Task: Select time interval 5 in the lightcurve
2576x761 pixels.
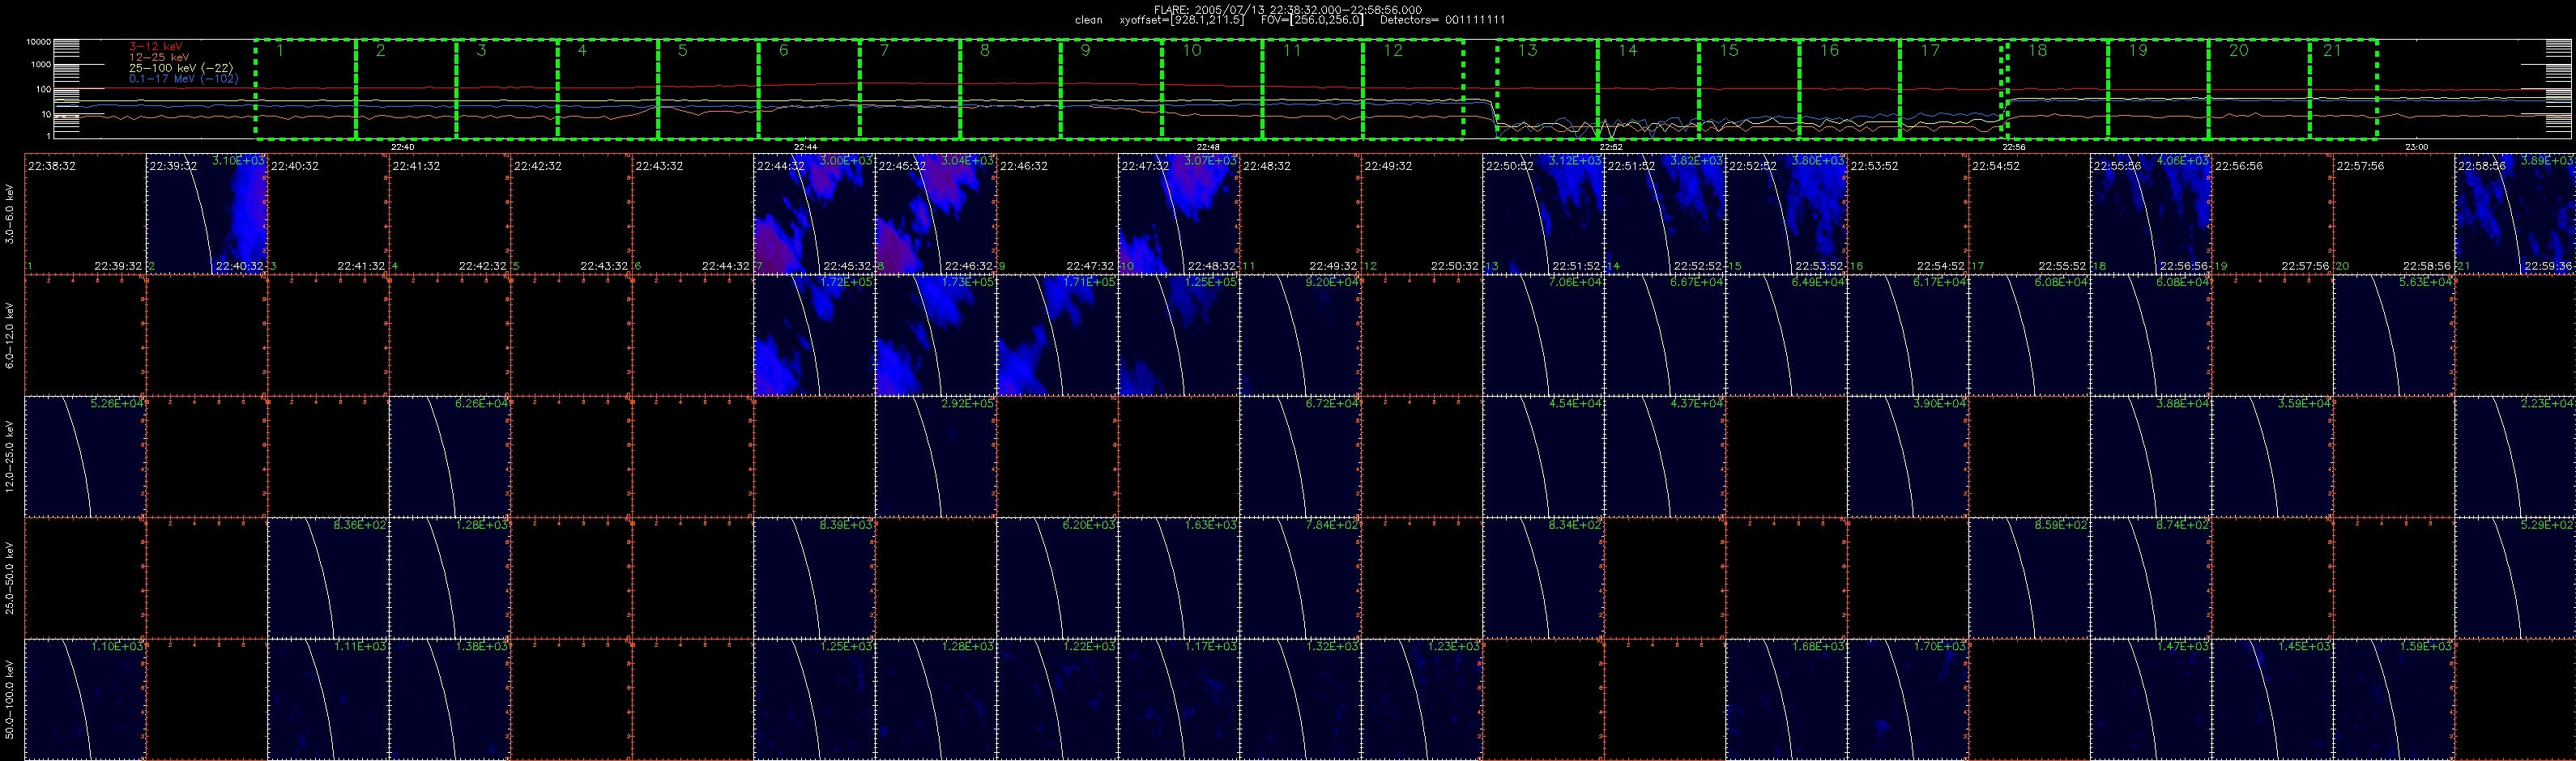Action: click(708, 89)
